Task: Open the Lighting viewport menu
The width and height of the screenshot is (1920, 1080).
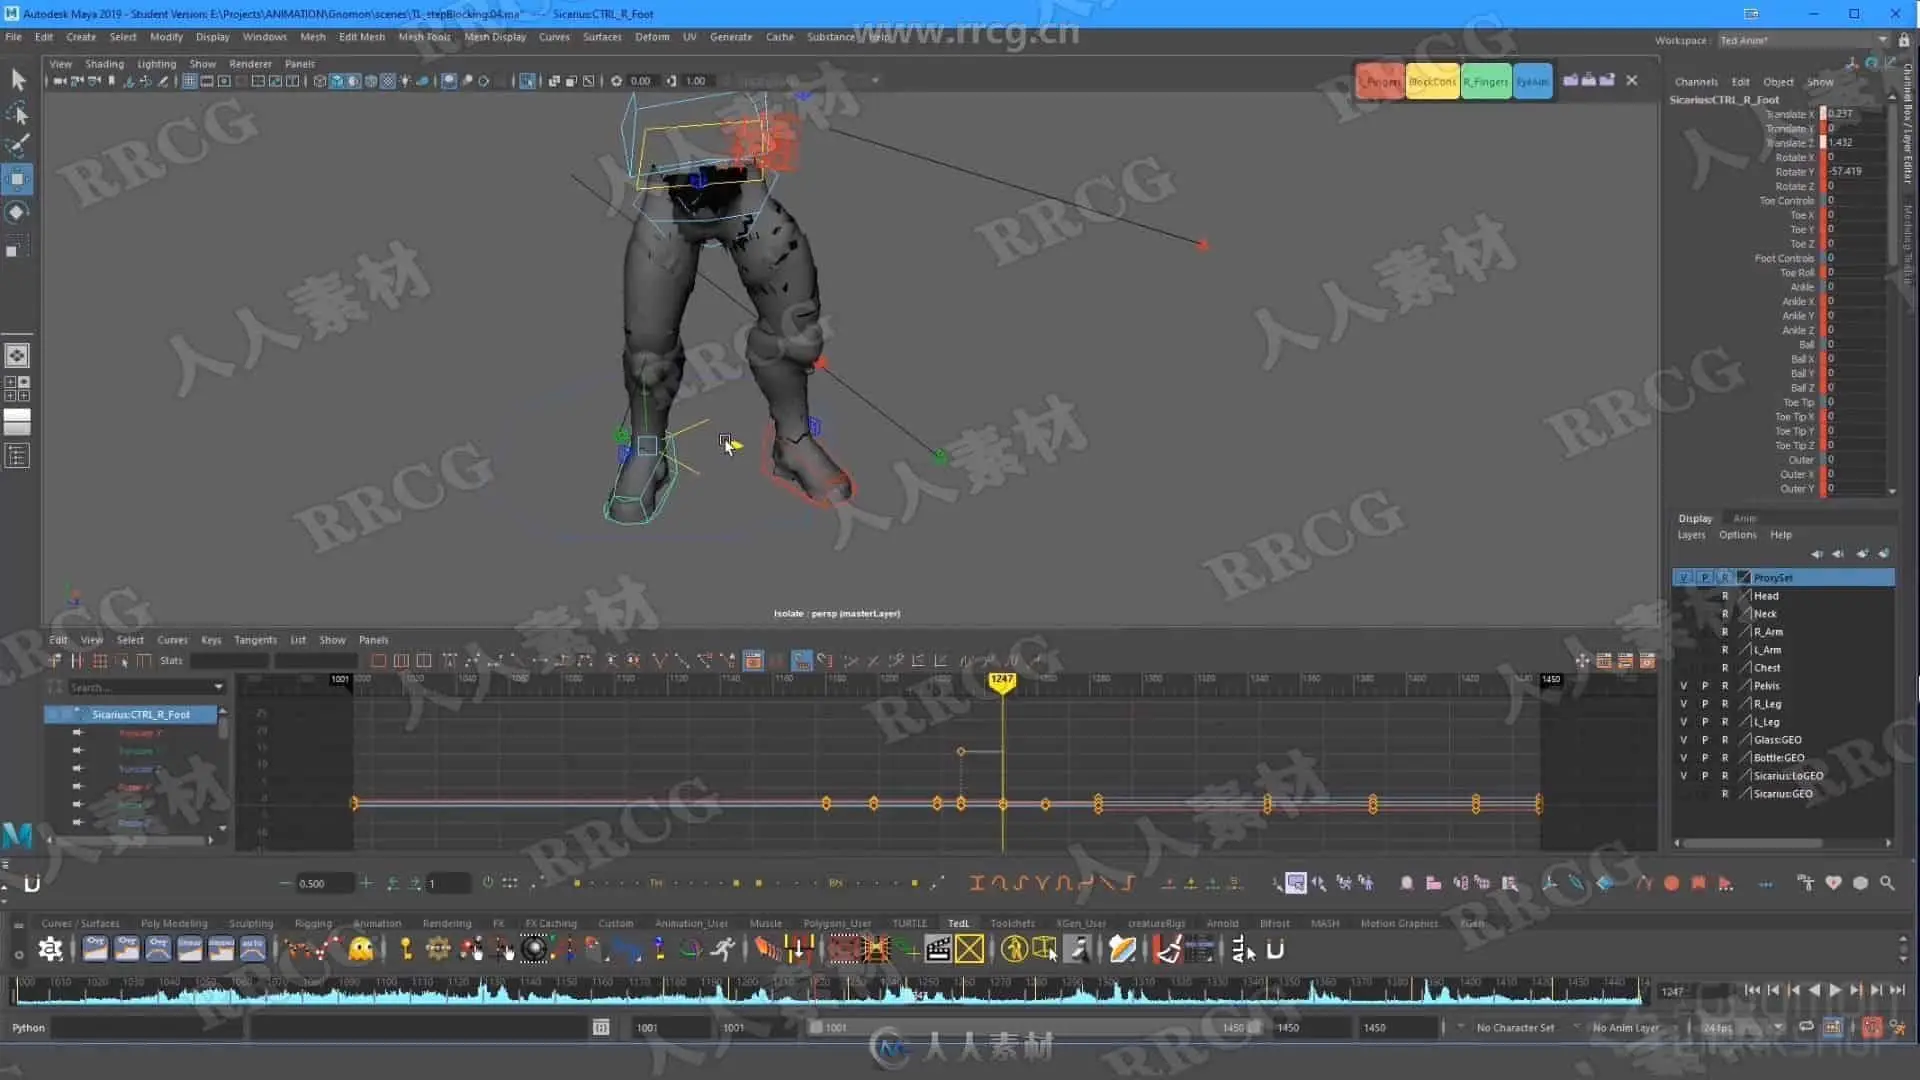Action: tap(156, 63)
